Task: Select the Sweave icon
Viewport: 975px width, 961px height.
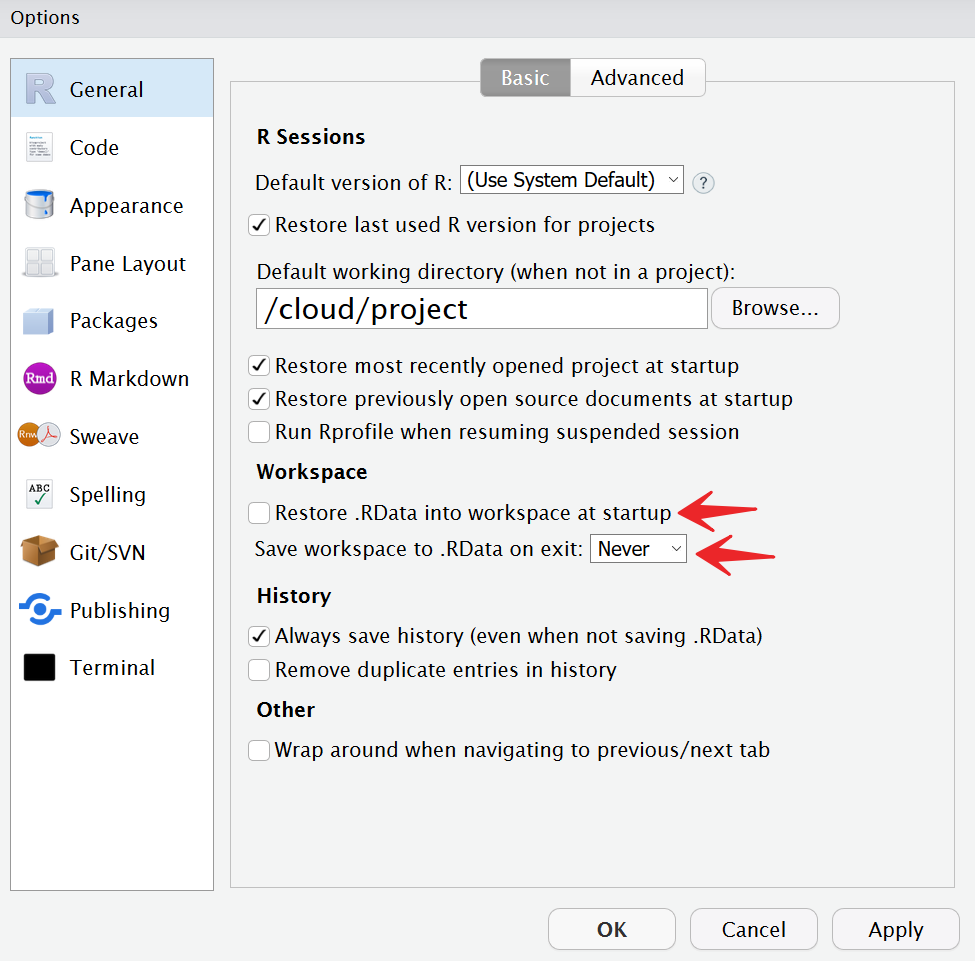Action: [x=40, y=436]
